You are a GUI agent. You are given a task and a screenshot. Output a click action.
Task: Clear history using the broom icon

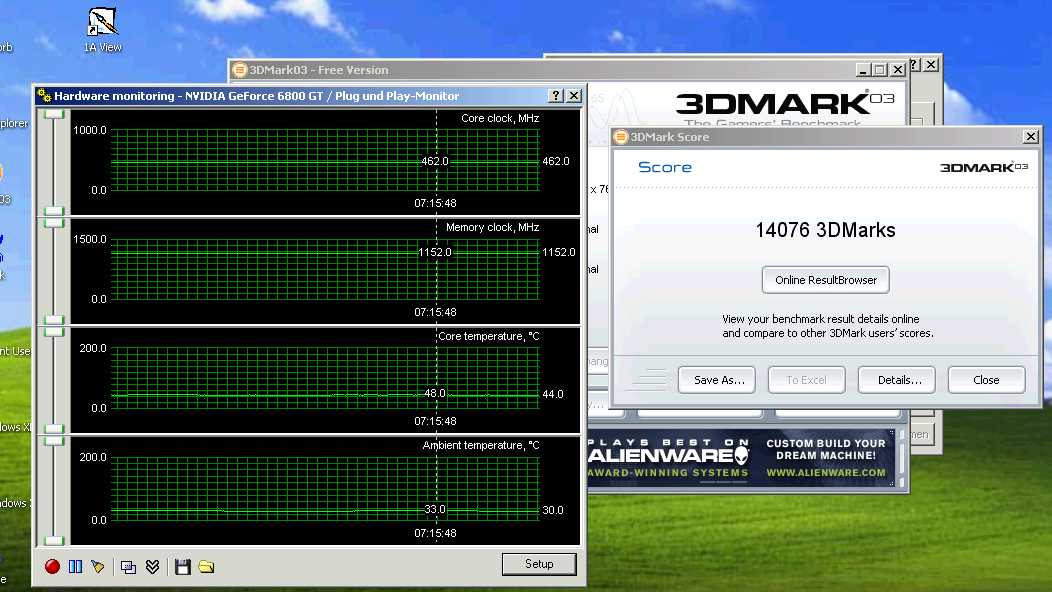point(98,566)
